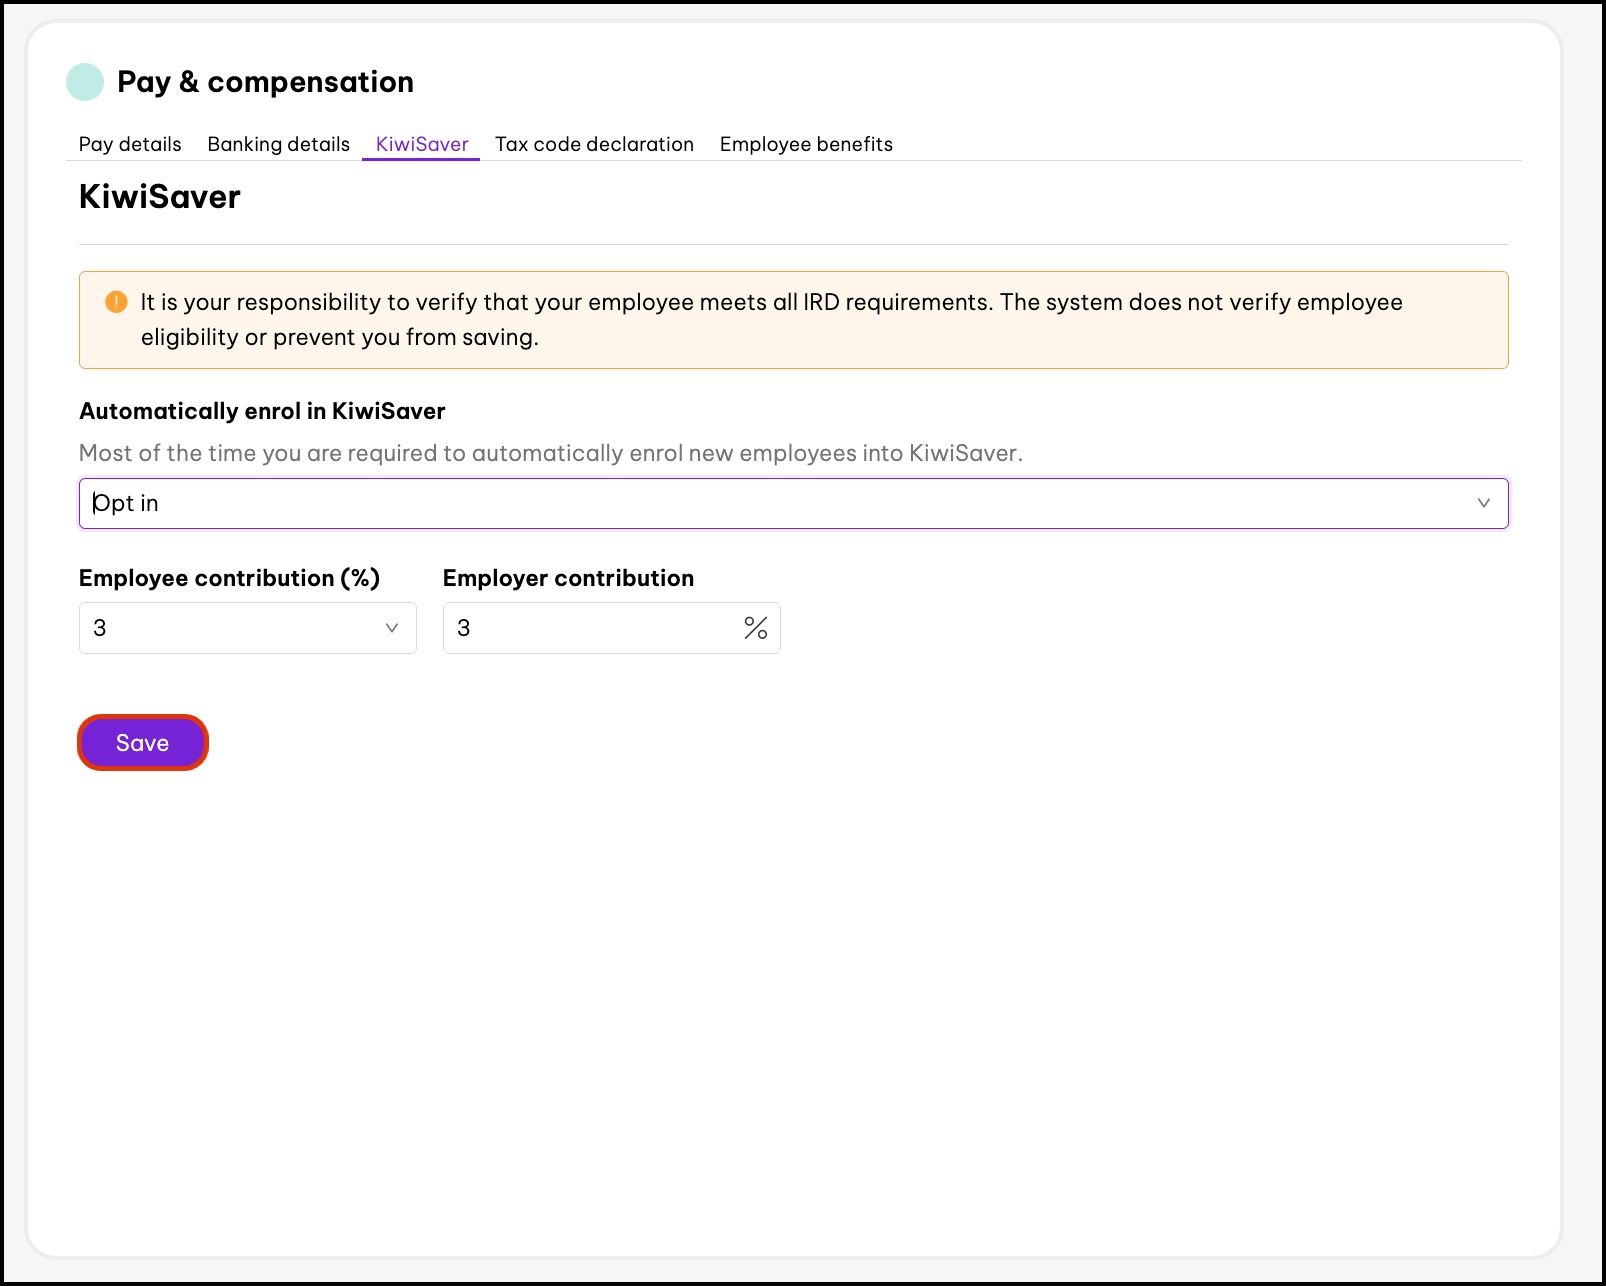Expand the Opt in enrolment dropdown

point(780,503)
